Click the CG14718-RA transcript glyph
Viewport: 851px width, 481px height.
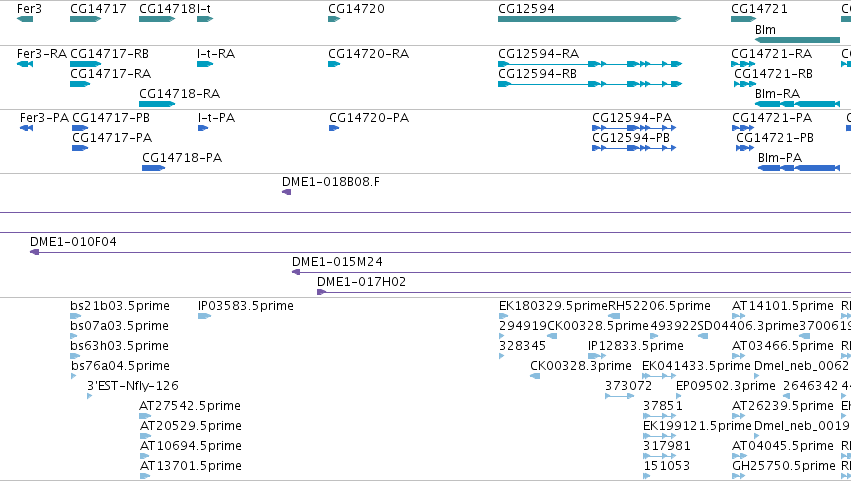[x=157, y=104]
